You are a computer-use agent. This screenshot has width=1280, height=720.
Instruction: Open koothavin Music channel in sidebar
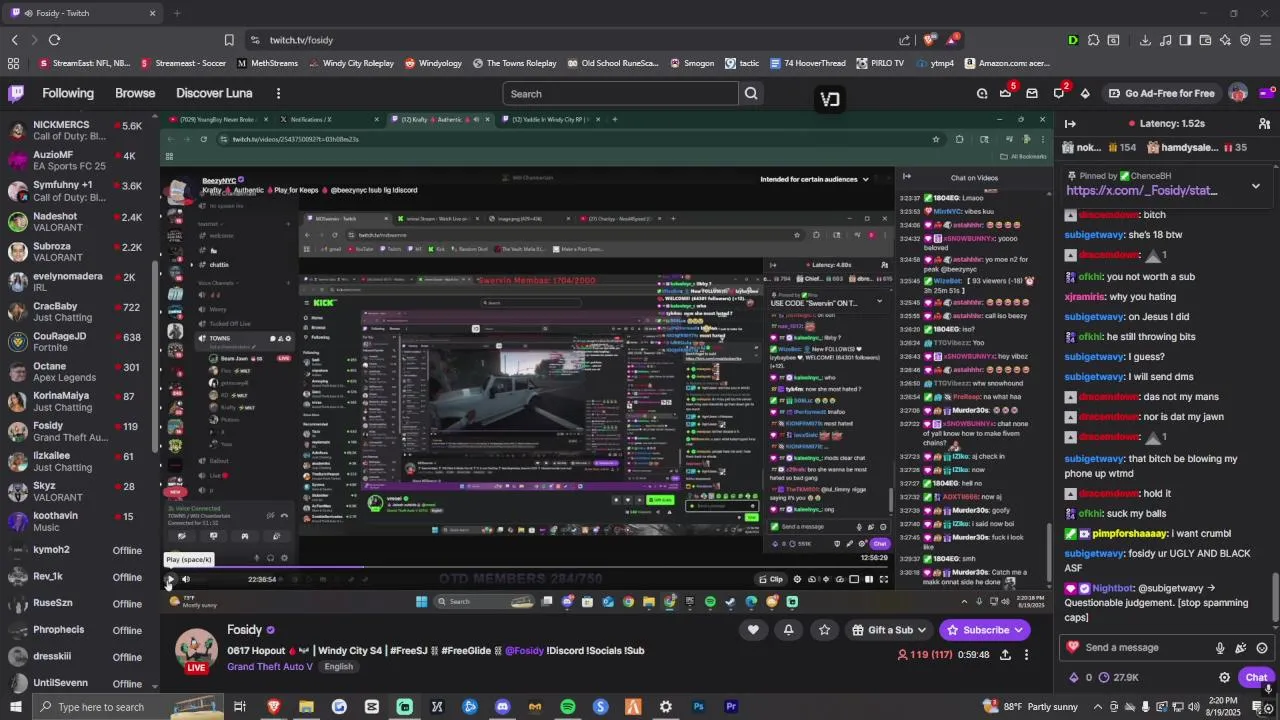pos(80,522)
